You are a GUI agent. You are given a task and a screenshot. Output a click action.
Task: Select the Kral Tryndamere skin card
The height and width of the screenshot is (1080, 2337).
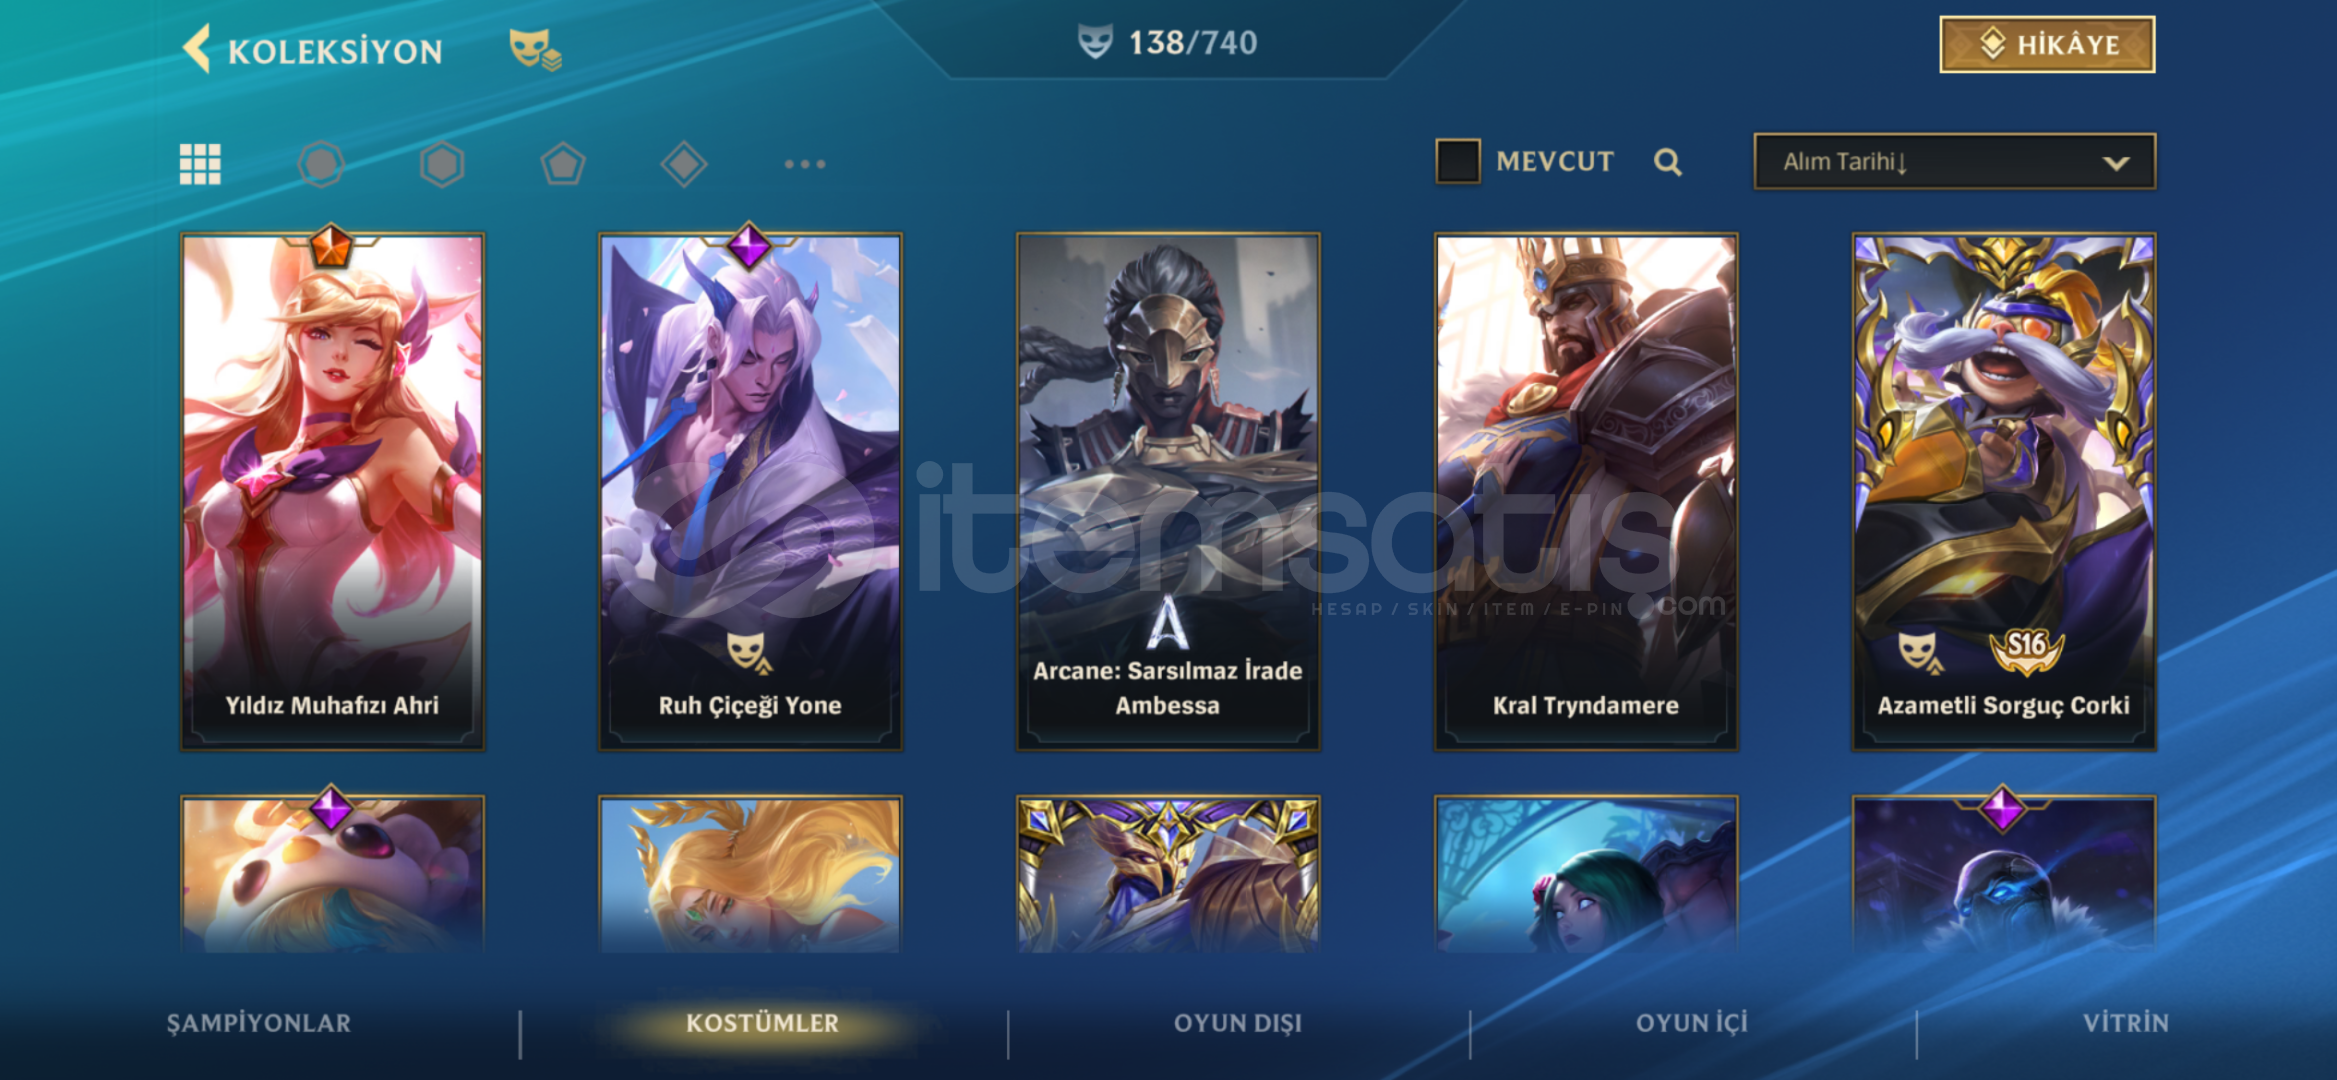1586,492
